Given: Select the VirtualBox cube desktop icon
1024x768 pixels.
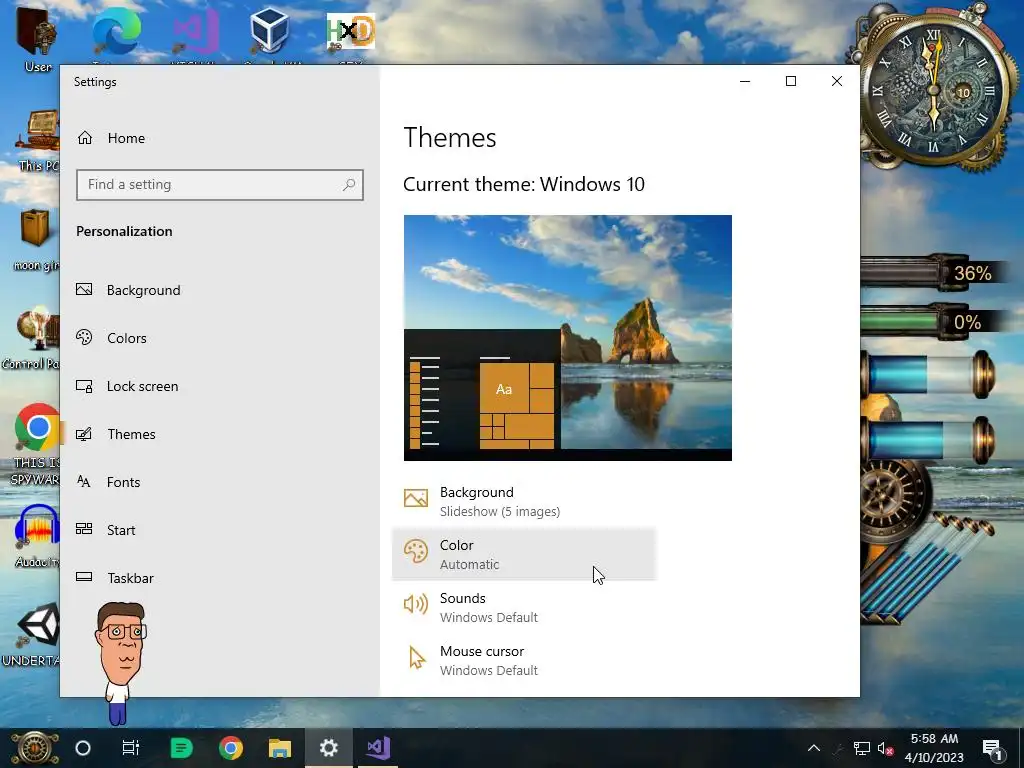Looking at the screenshot, I should (x=269, y=33).
